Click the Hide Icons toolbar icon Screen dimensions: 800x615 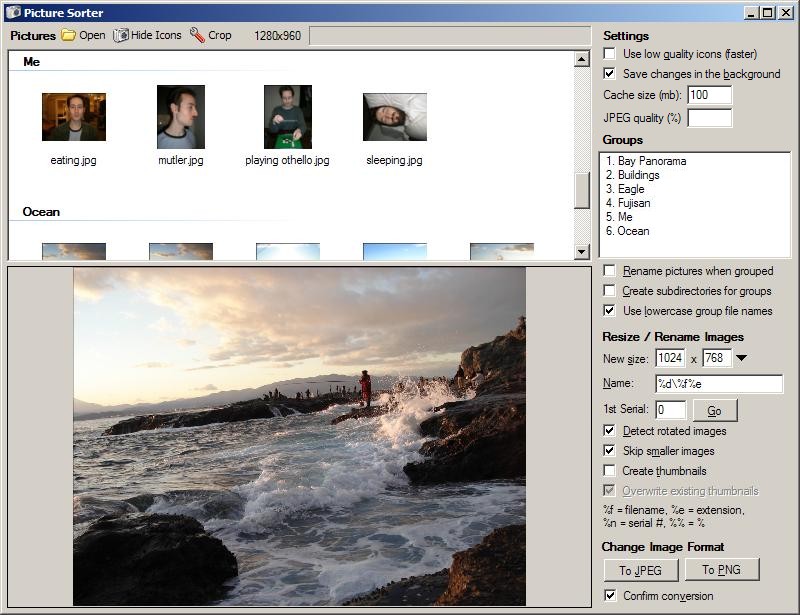tap(121, 35)
